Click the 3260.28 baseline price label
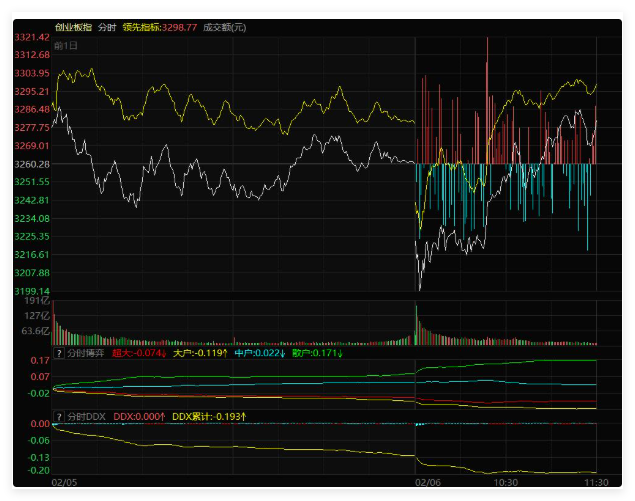The width and height of the screenshot is (635, 501). (33, 164)
